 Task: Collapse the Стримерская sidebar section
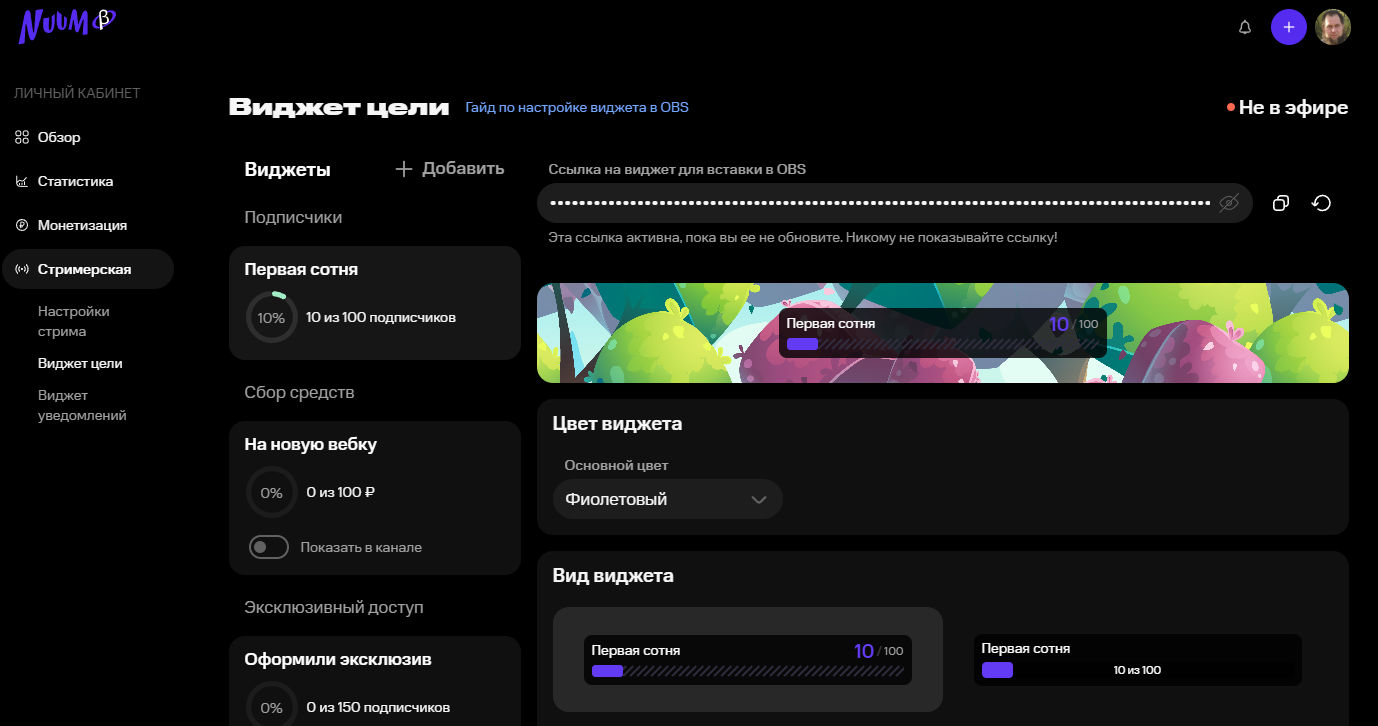click(x=86, y=269)
